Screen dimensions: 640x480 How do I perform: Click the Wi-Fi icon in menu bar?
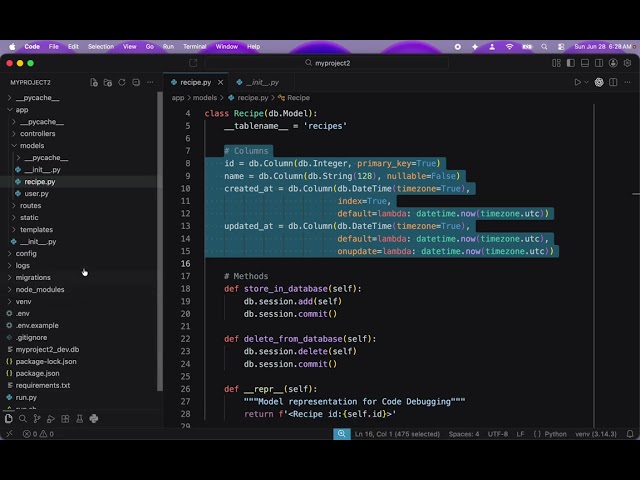tap(509, 47)
